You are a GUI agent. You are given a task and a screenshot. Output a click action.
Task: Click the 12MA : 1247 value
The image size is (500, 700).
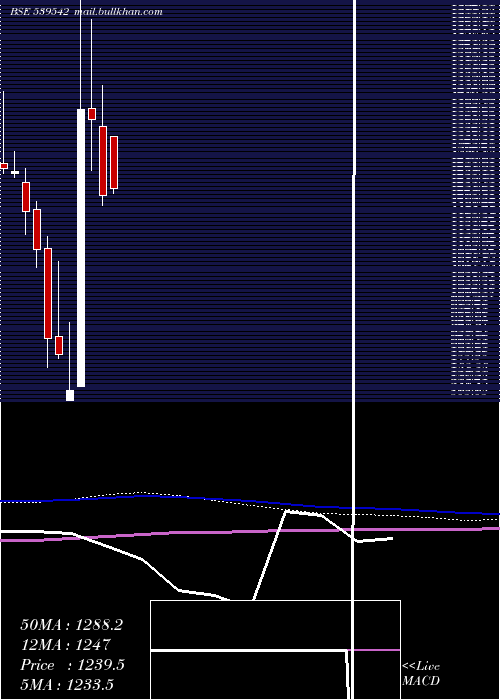click(65, 645)
